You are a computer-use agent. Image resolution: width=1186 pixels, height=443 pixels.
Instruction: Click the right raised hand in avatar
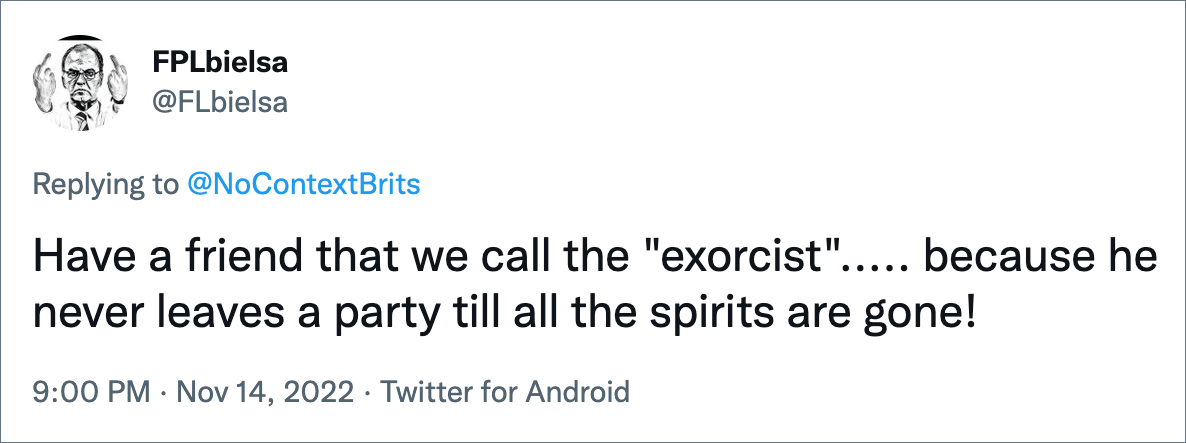pyautogui.click(x=115, y=79)
